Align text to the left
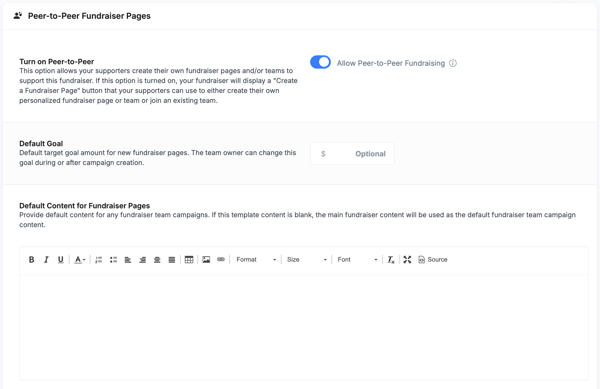Image resolution: width=600 pixels, height=389 pixels. tap(128, 260)
